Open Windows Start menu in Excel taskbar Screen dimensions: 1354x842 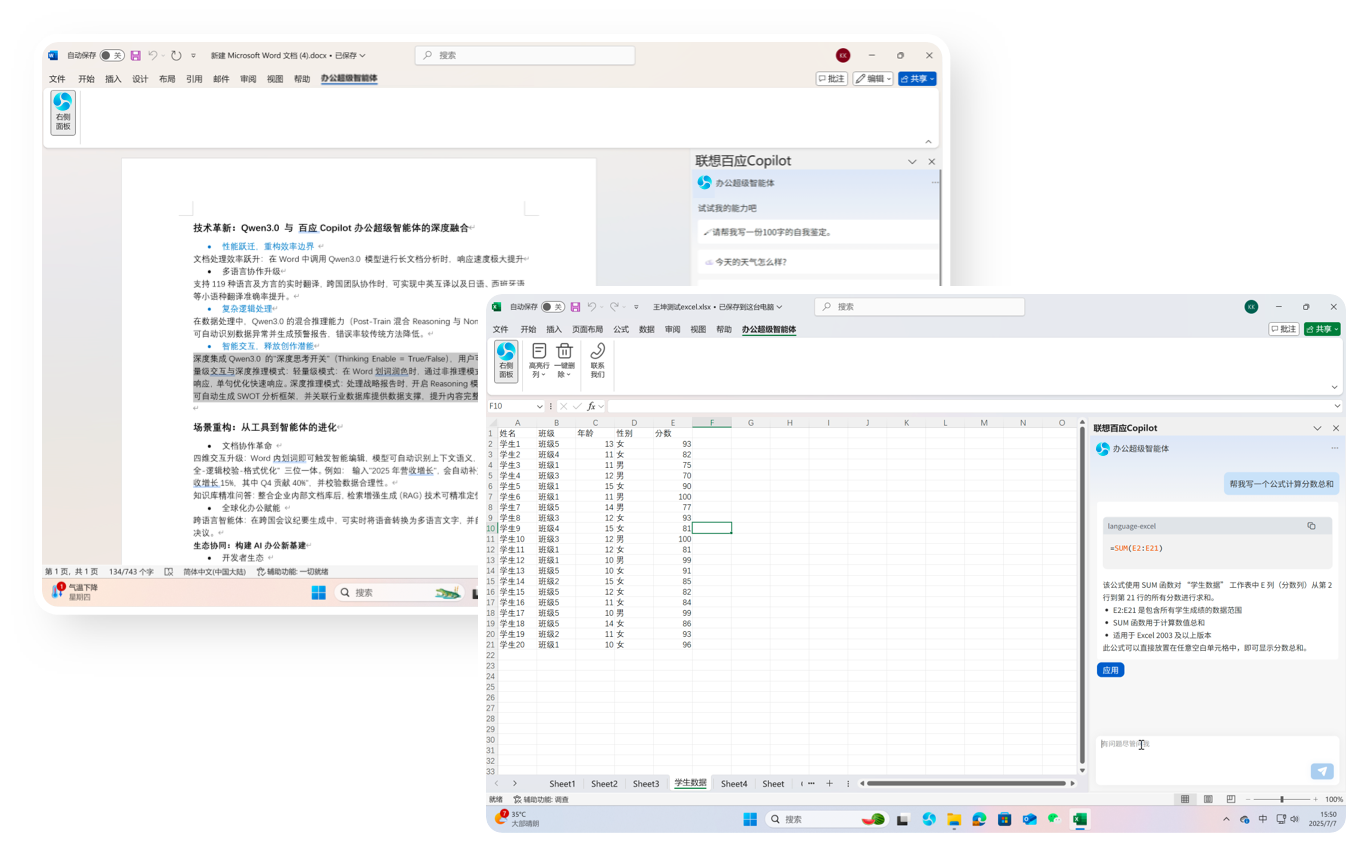pyautogui.click(x=750, y=819)
